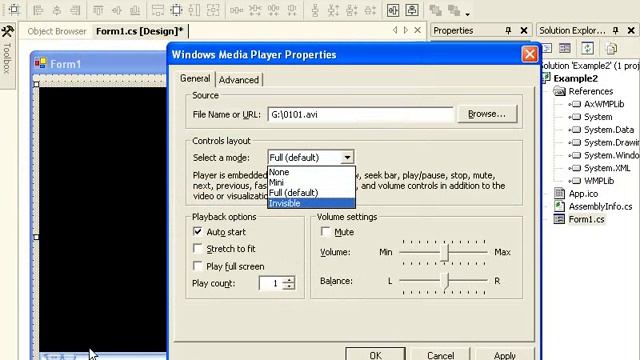The image size is (640, 360).
Task: Choose Full (default) in the mode list
Action: [x=311, y=193]
